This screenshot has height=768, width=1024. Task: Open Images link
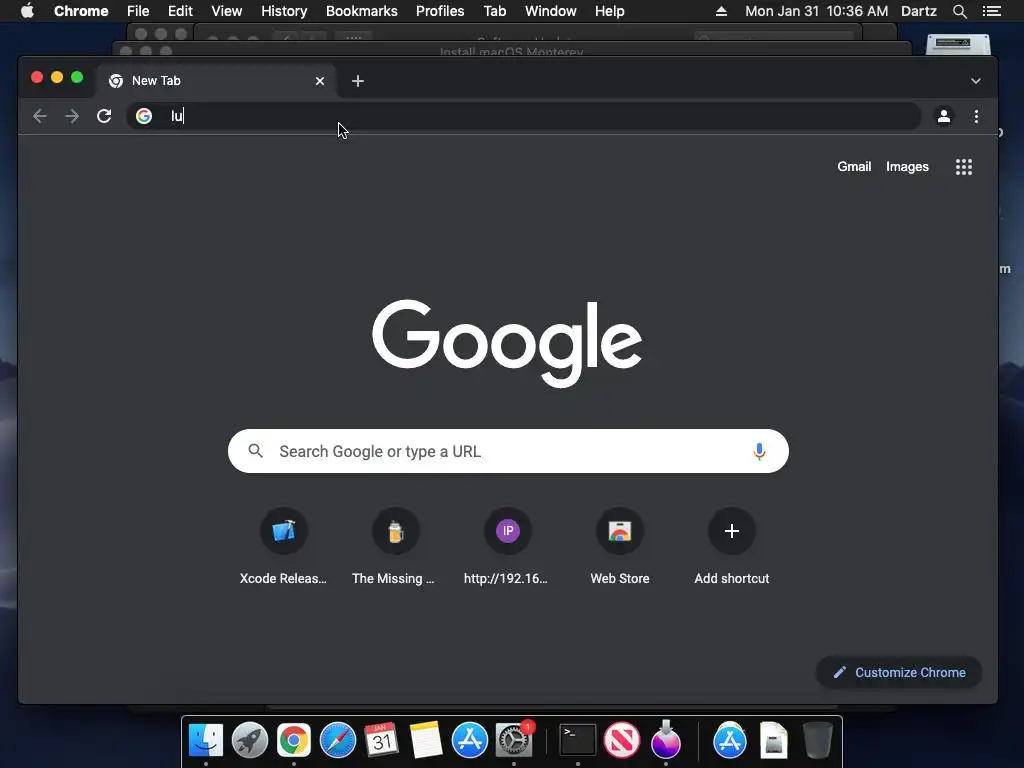point(907,167)
